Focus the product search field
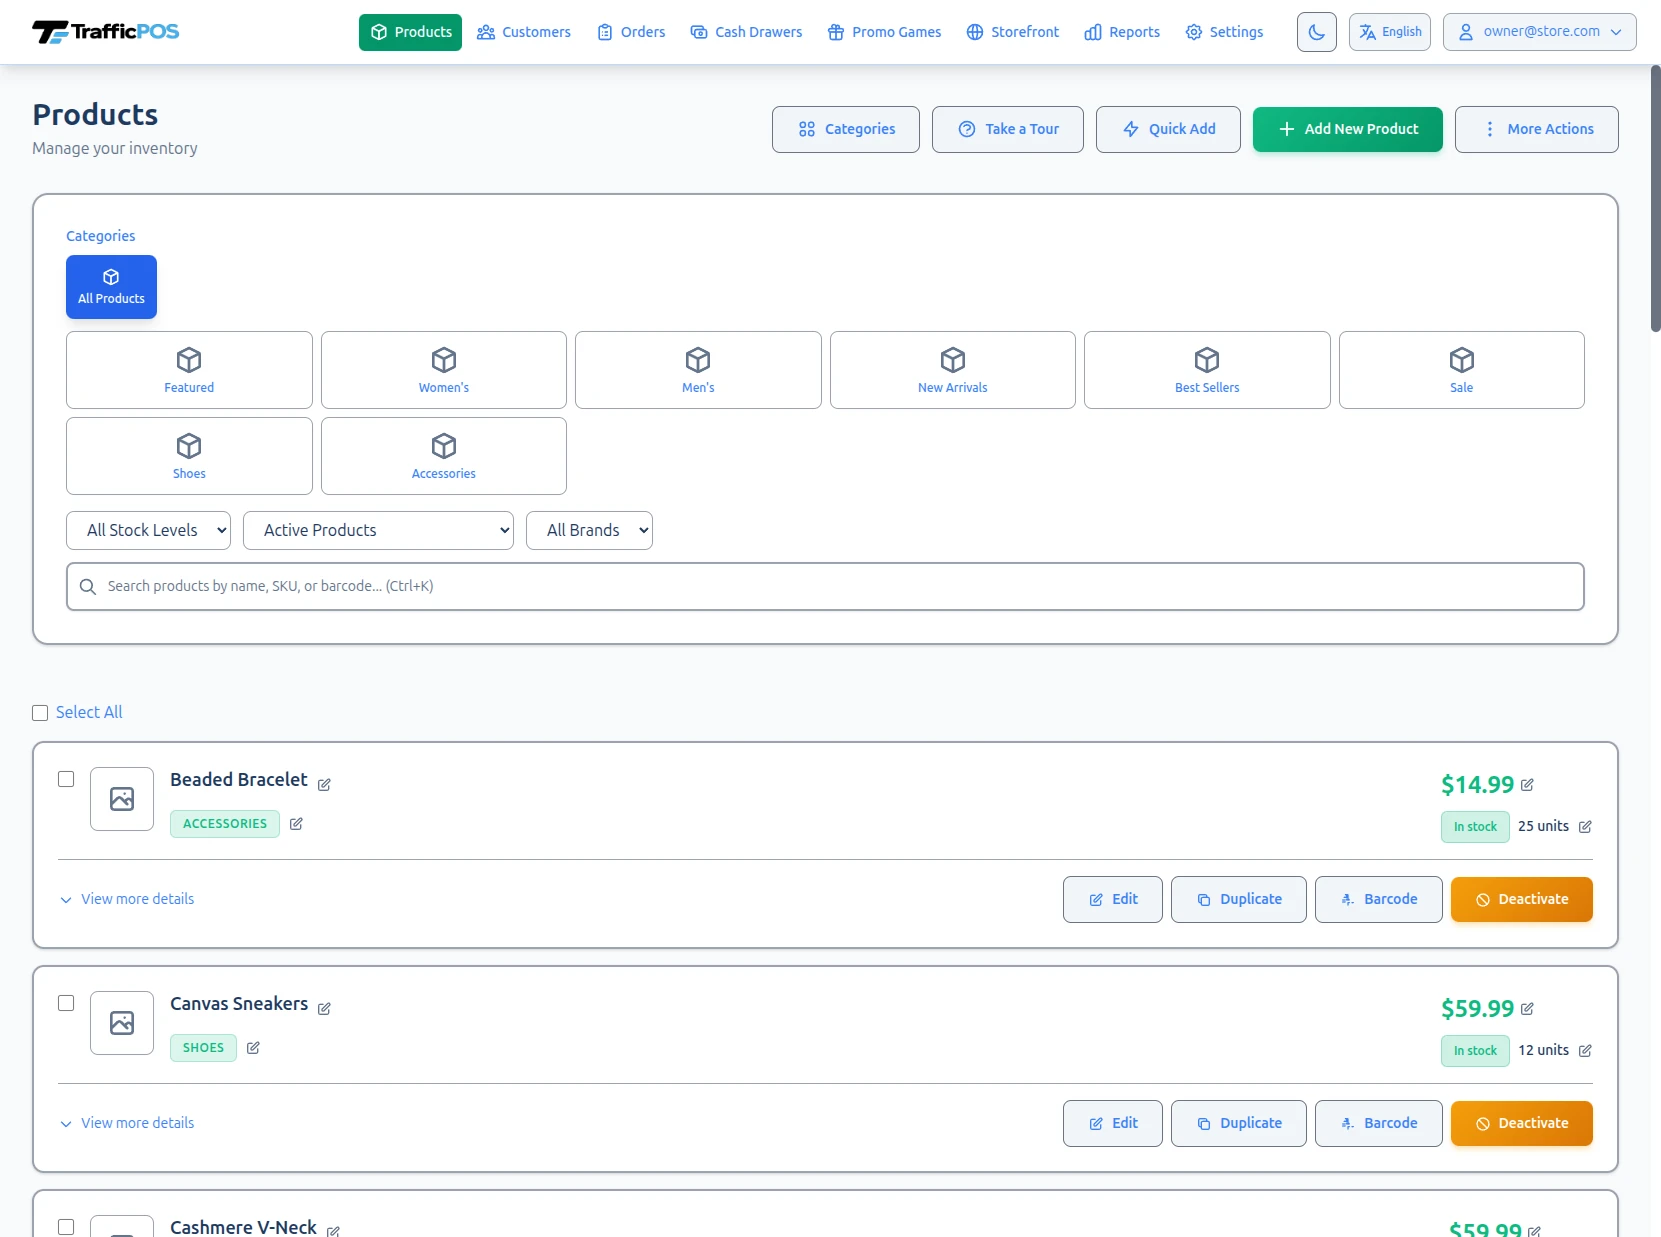 [825, 587]
